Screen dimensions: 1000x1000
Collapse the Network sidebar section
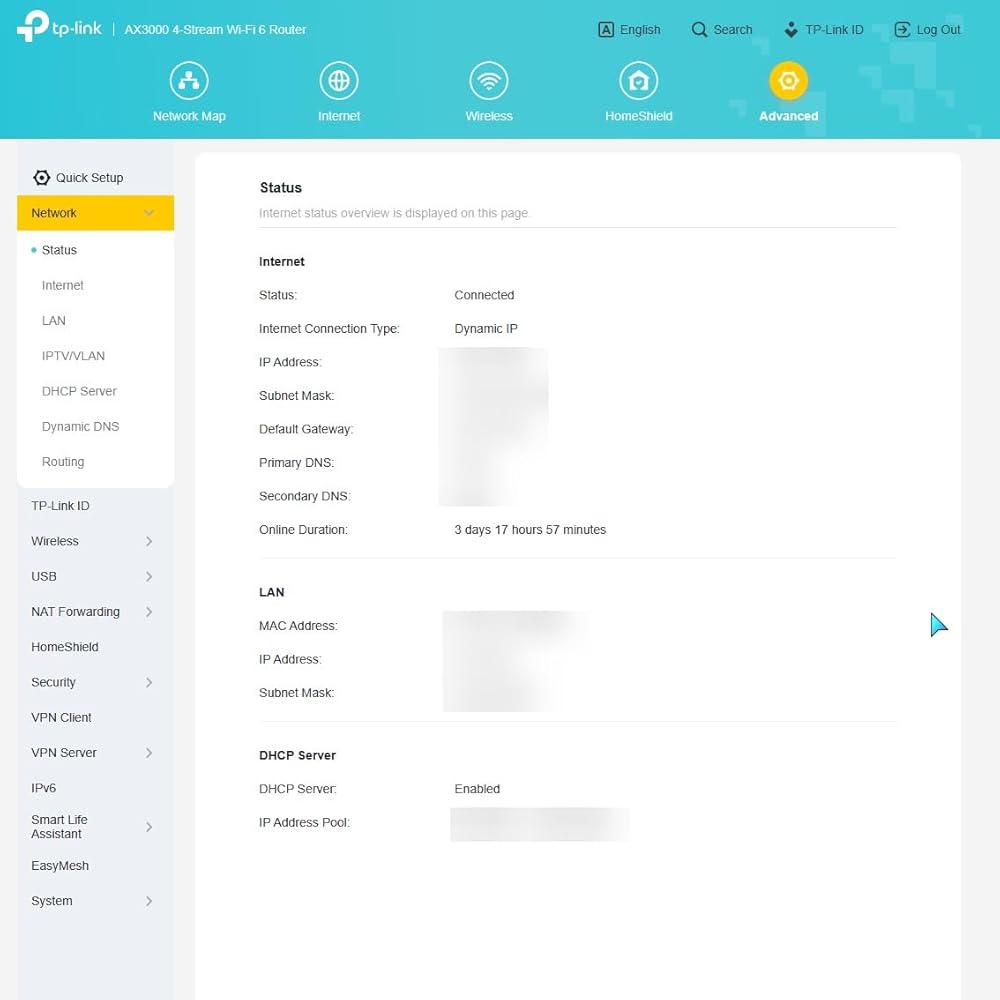[x=149, y=213]
